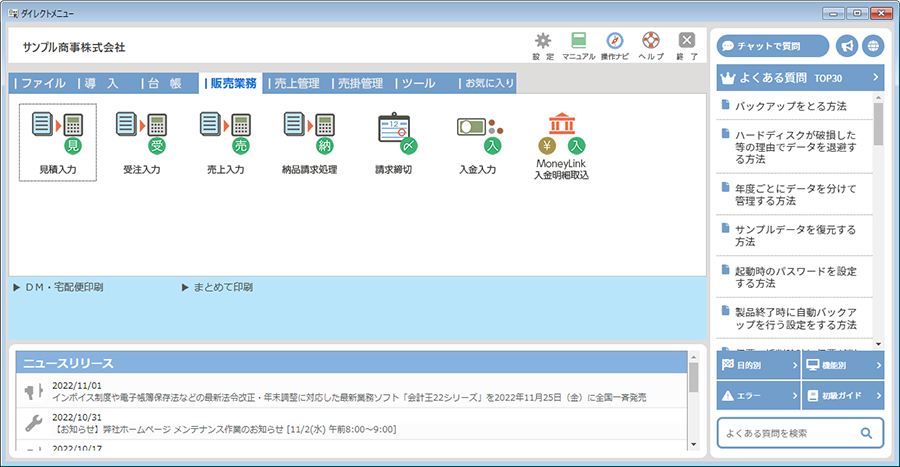The image size is (900, 467).
Task: Open the マニュアル book icon
Action: coord(578,41)
